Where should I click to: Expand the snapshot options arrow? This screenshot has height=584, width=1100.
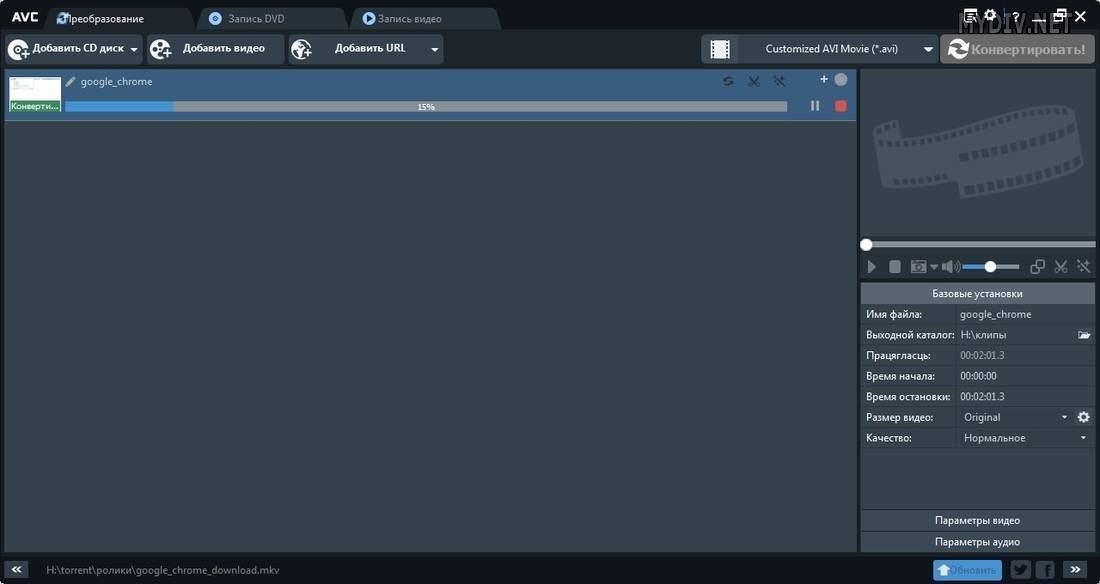[x=934, y=267]
